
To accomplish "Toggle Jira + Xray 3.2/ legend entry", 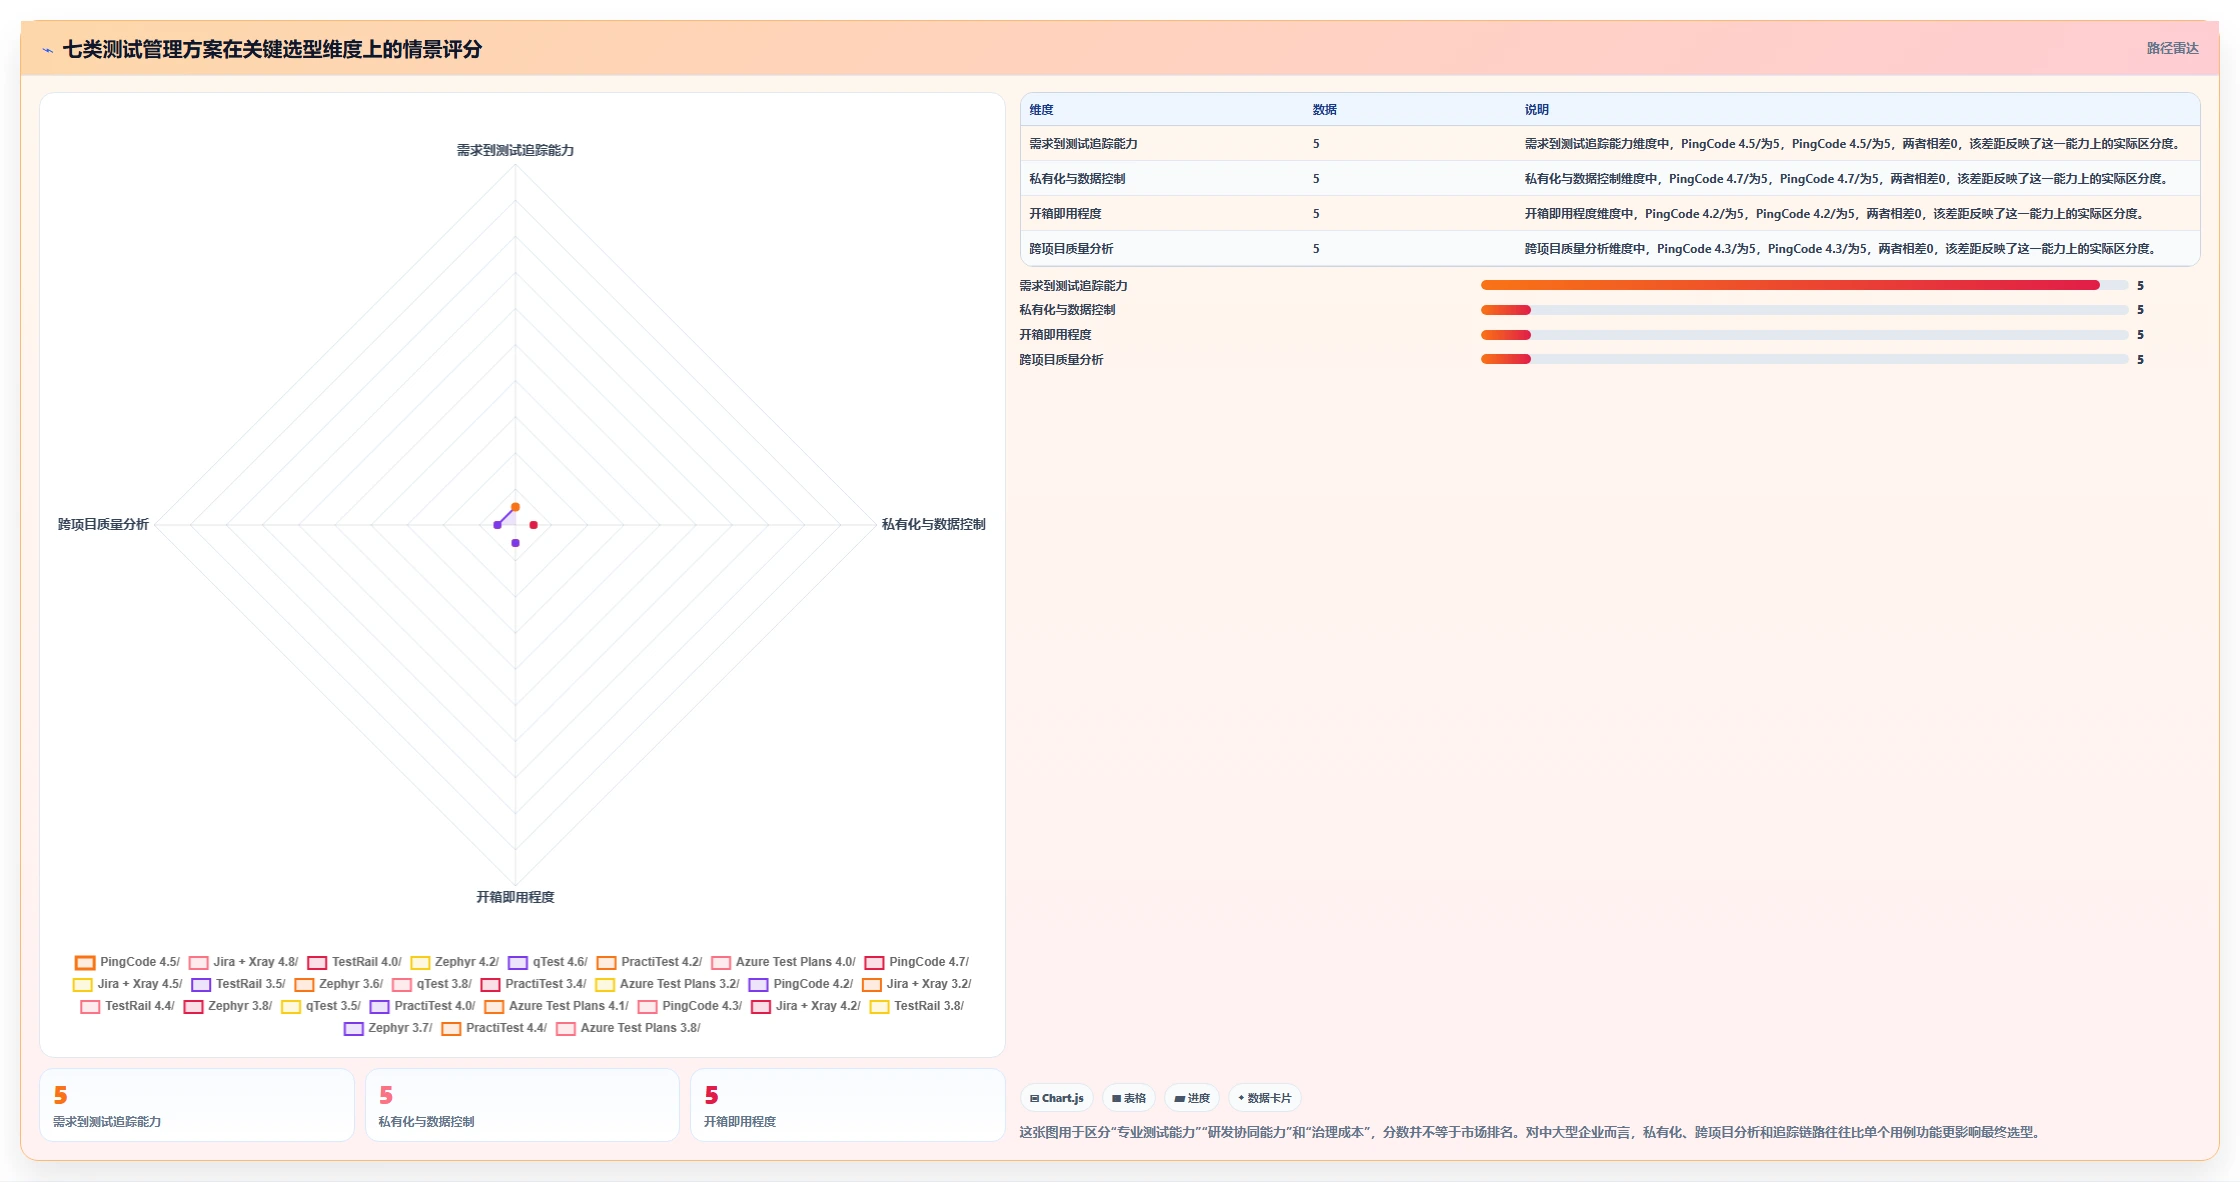I will point(916,984).
